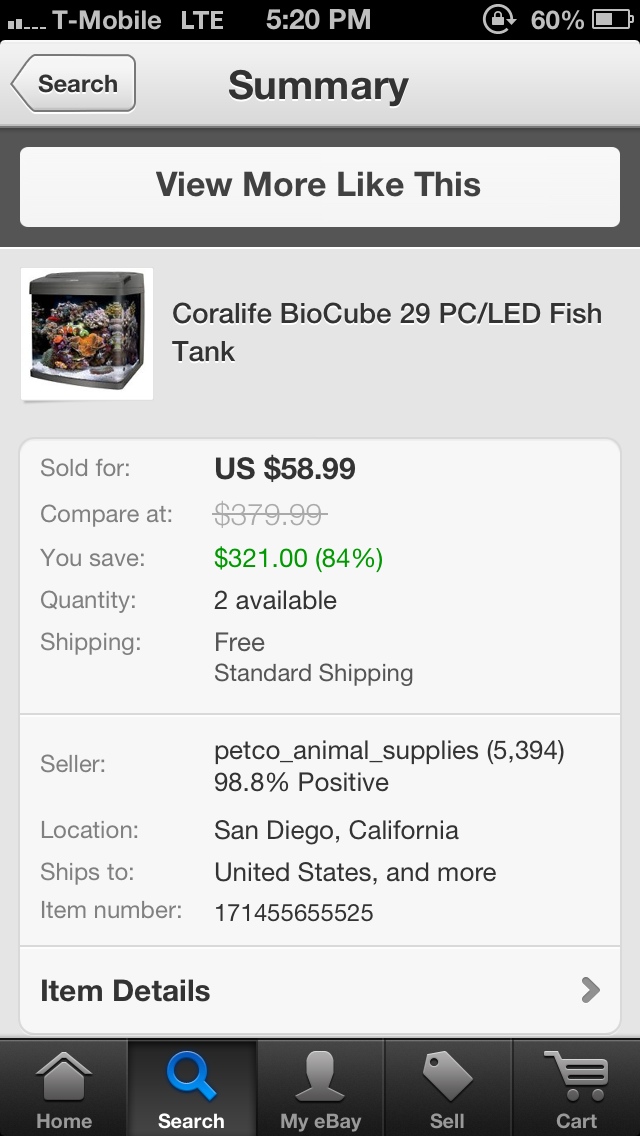Tap the Home house icon
Viewport: 640px width, 1136px height.
coord(64,1078)
